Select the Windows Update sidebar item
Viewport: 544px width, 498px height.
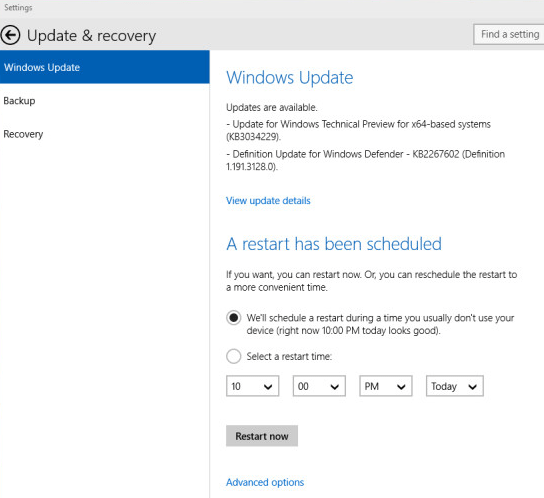coord(104,67)
